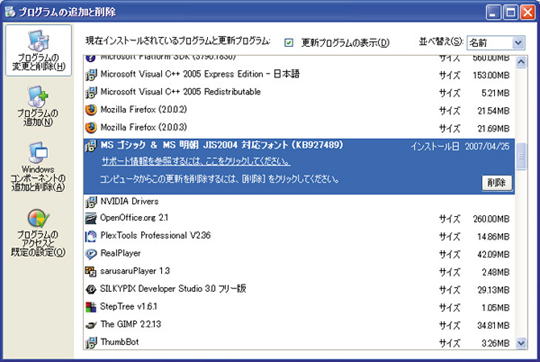Open Windows コンポーネントの追加と削除 icon
The height and width of the screenshot is (362, 540).
(x=38, y=167)
